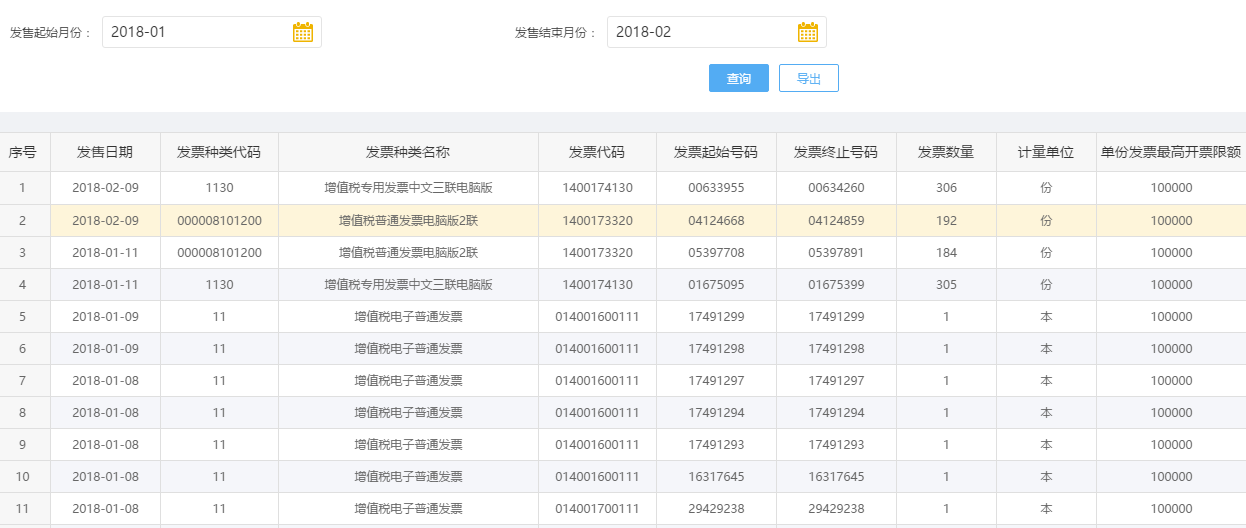Select highlighted row start number 04124668
This screenshot has height=528, width=1246.
[x=716, y=220]
